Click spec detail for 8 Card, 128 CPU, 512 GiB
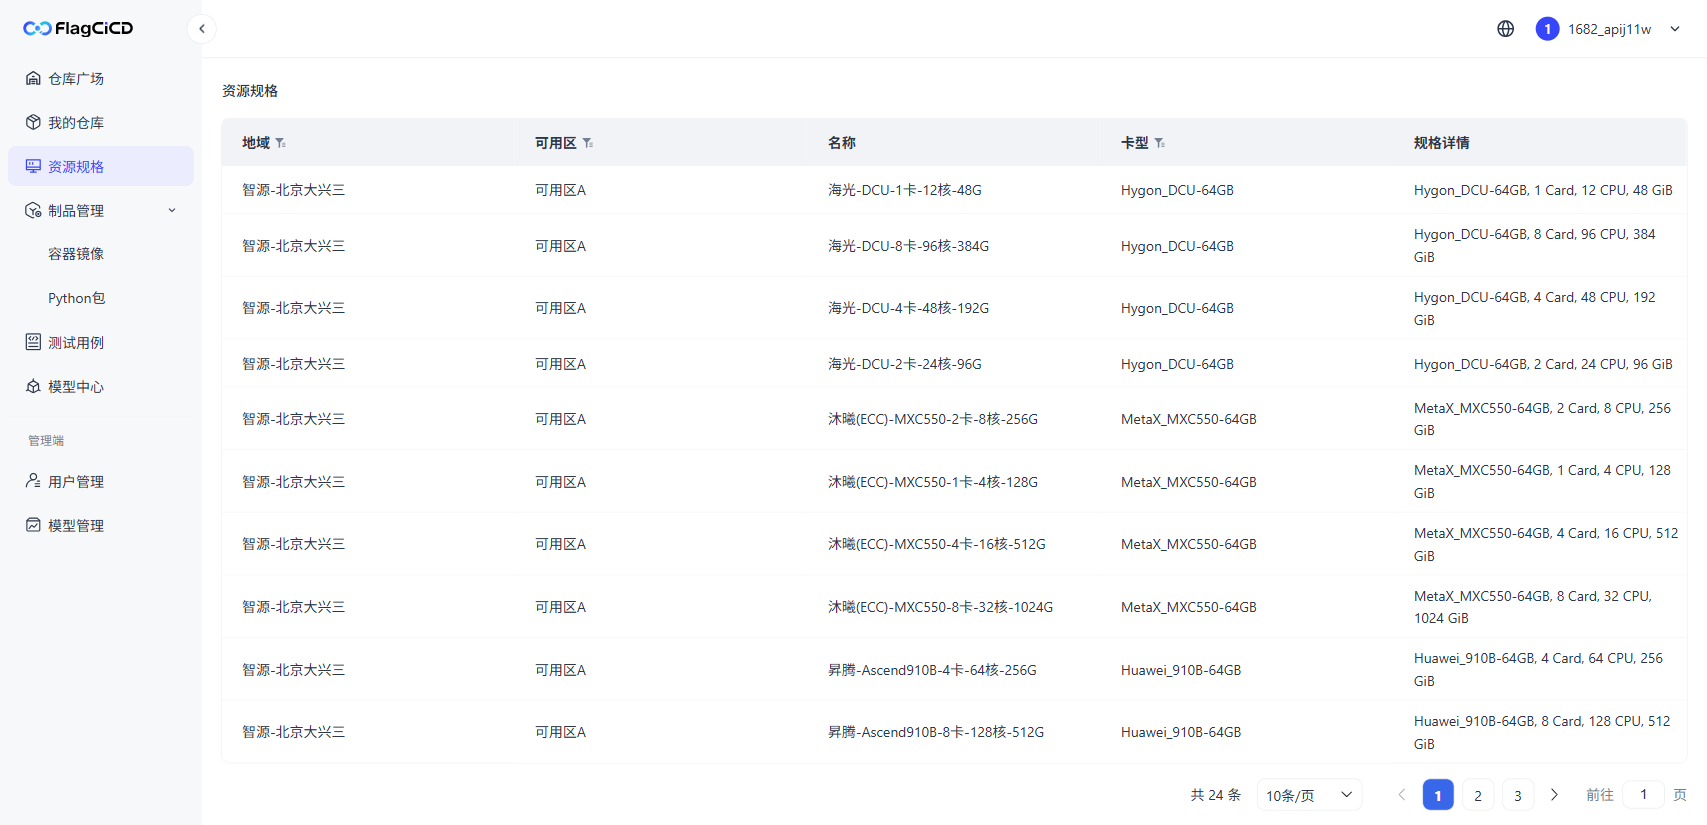The height and width of the screenshot is (825, 1707). [1542, 732]
